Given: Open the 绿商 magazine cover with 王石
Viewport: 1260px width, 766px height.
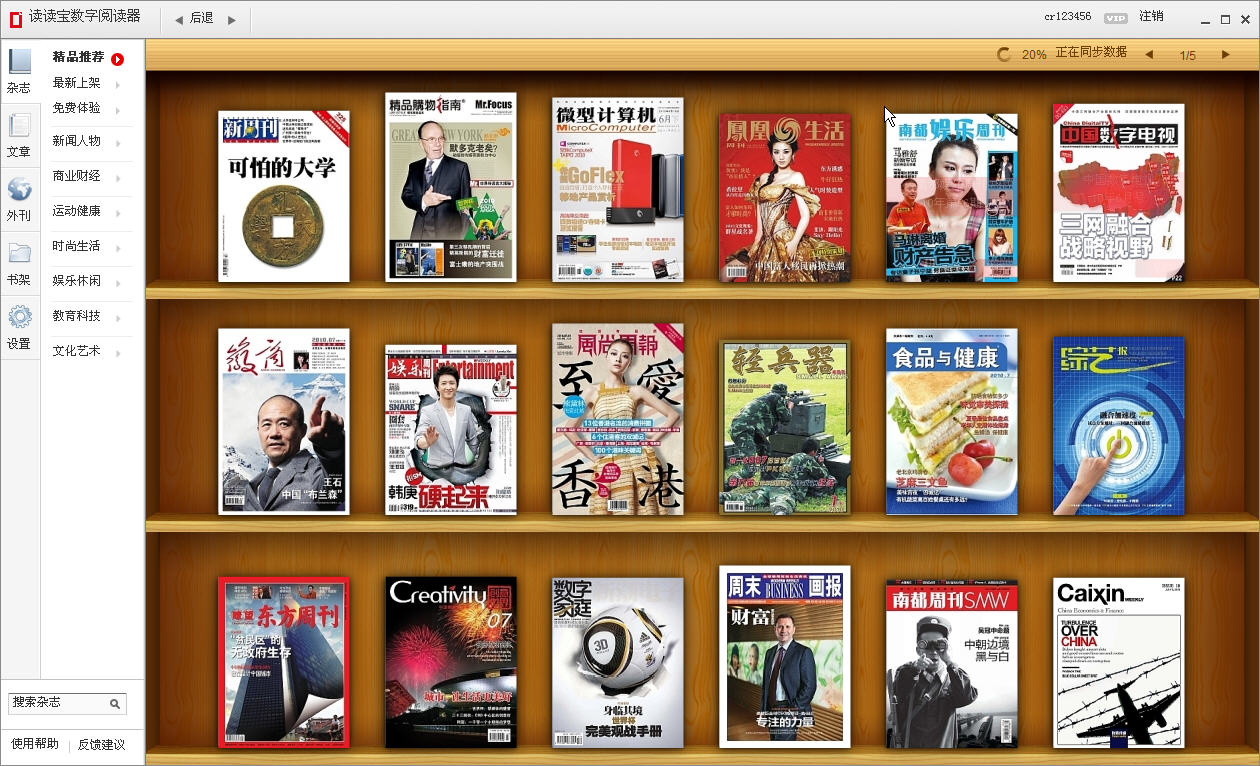Looking at the screenshot, I should coord(284,422).
